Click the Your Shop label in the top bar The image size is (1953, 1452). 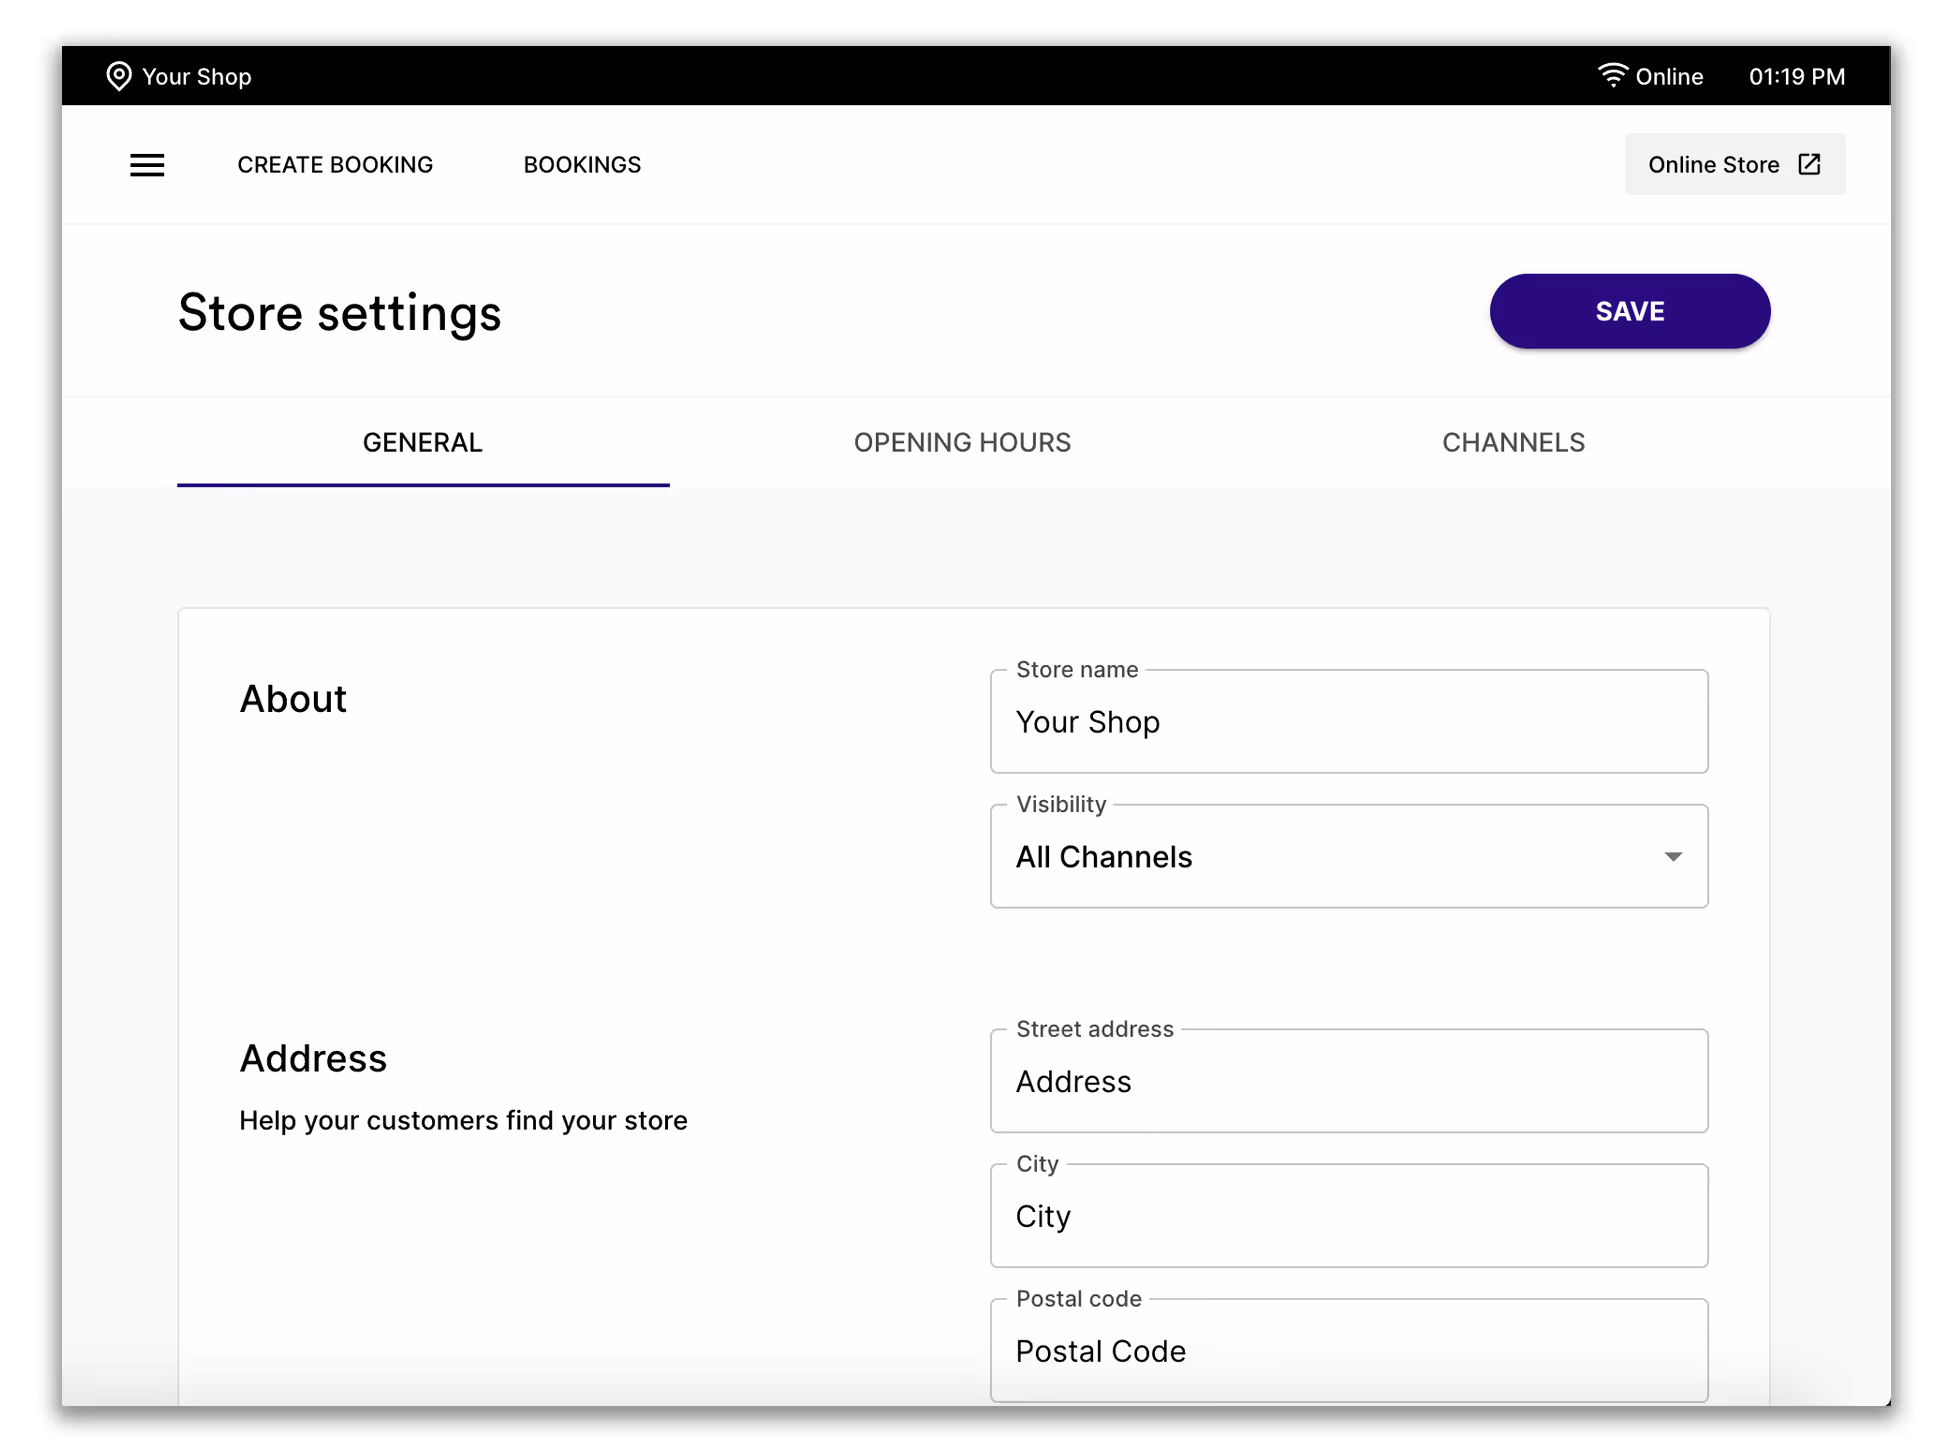197,76
